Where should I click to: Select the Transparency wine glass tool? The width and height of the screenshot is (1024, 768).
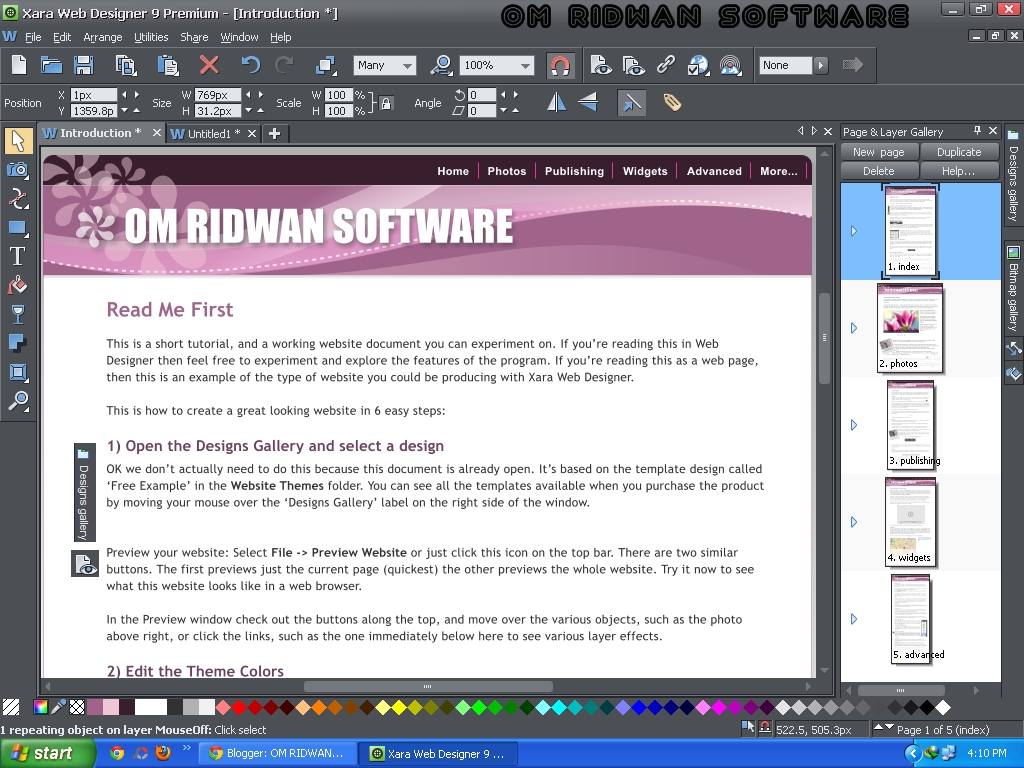click(18, 314)
